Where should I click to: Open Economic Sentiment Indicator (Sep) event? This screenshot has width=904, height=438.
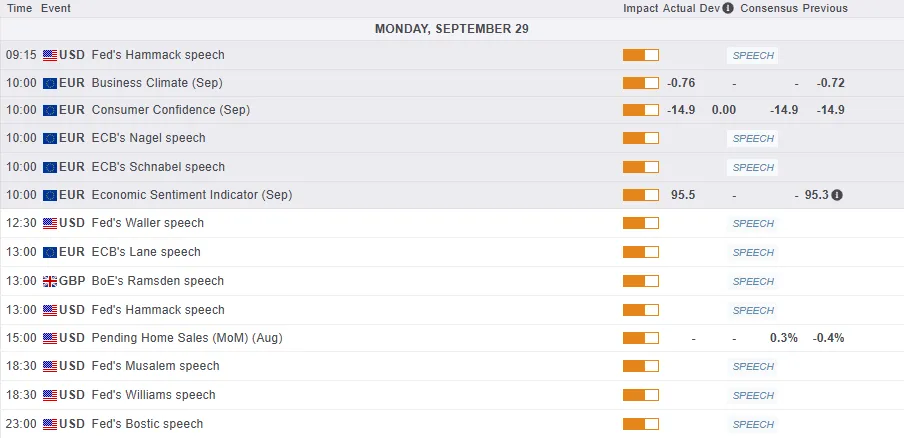coord(191,195)
